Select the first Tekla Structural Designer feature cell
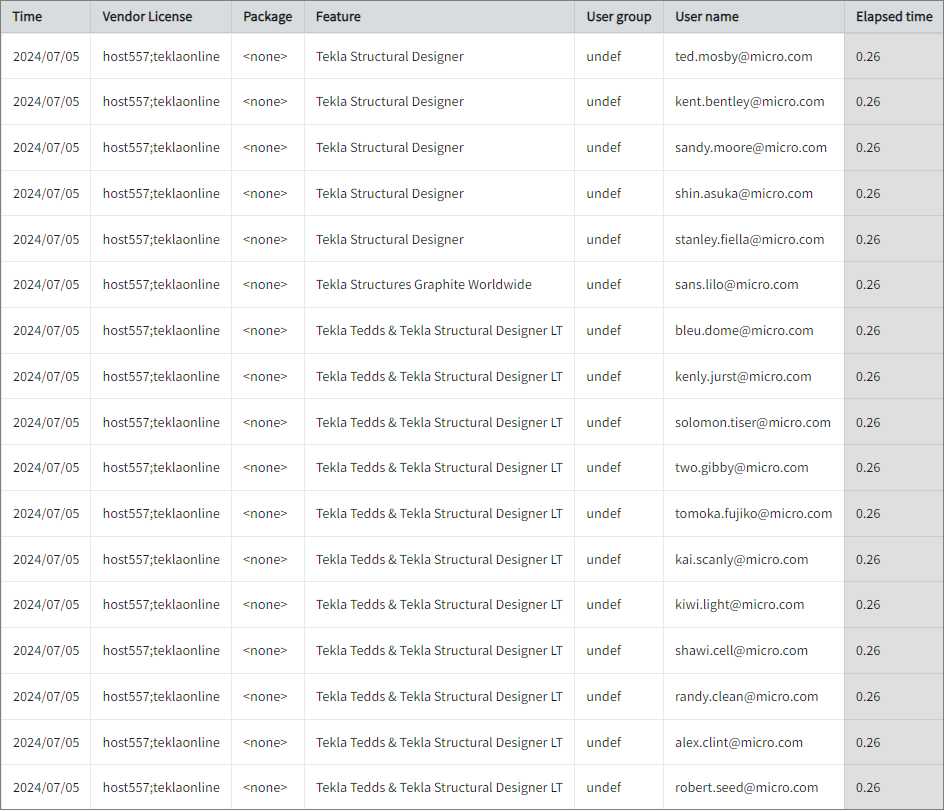The image size is (944, 810). click(389, 56)
